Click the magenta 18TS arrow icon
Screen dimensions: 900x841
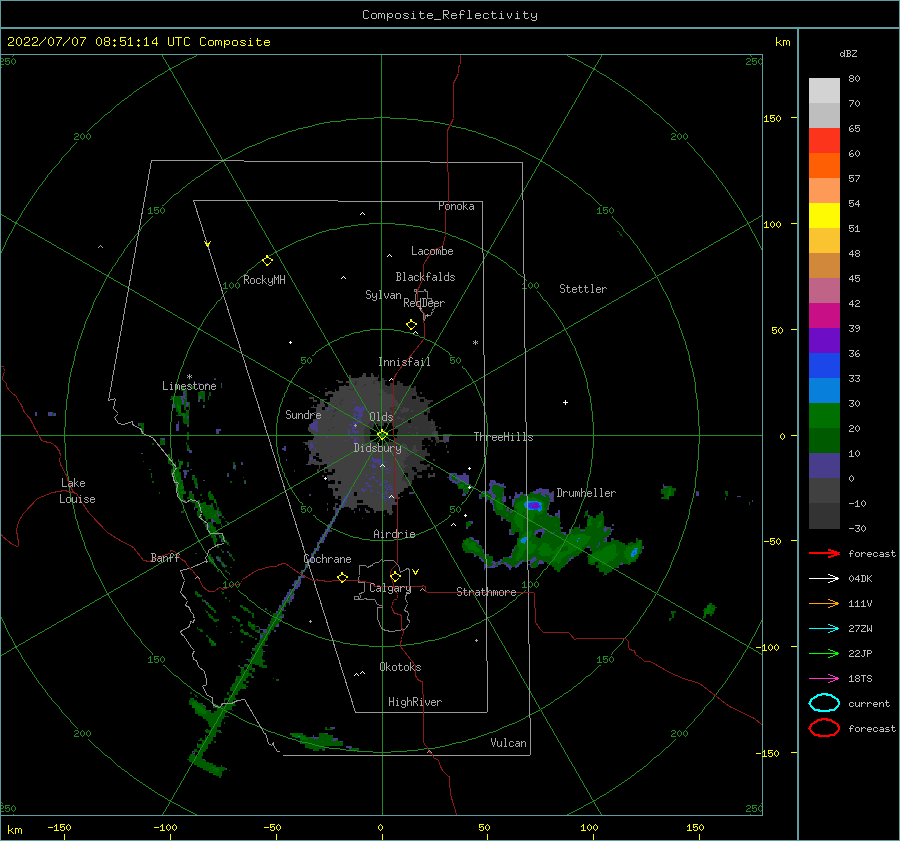824,679
